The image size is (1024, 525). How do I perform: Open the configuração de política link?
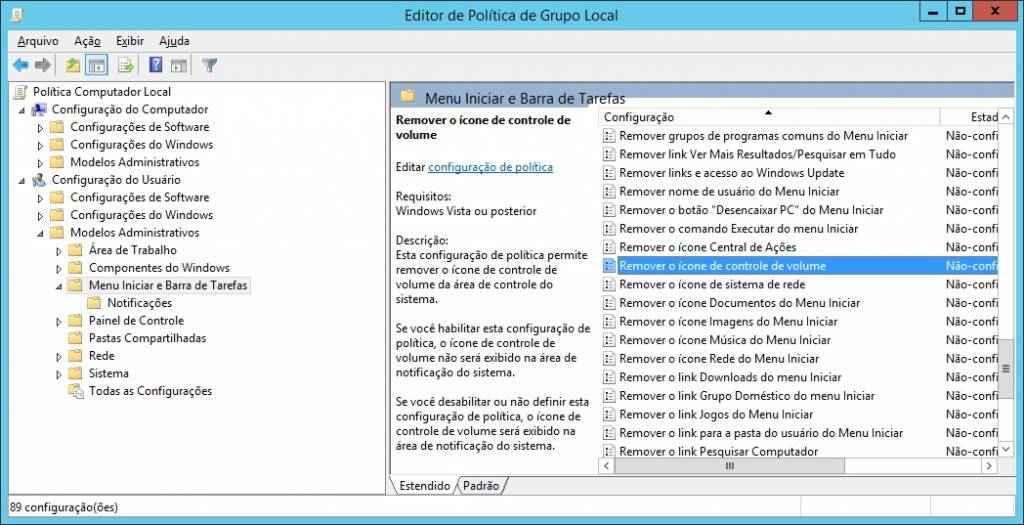pos(490,167)
